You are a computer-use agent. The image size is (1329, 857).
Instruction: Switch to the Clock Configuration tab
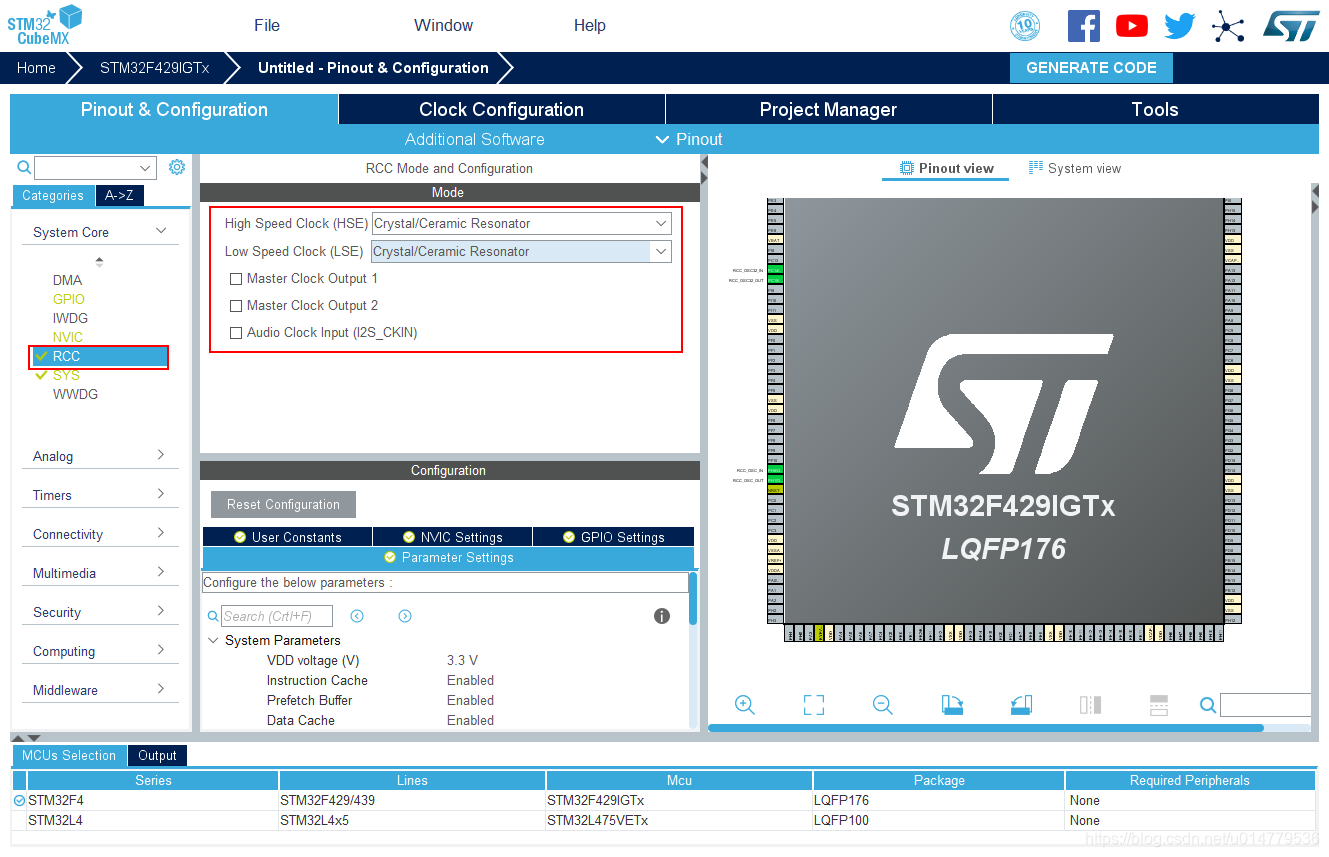502,109
